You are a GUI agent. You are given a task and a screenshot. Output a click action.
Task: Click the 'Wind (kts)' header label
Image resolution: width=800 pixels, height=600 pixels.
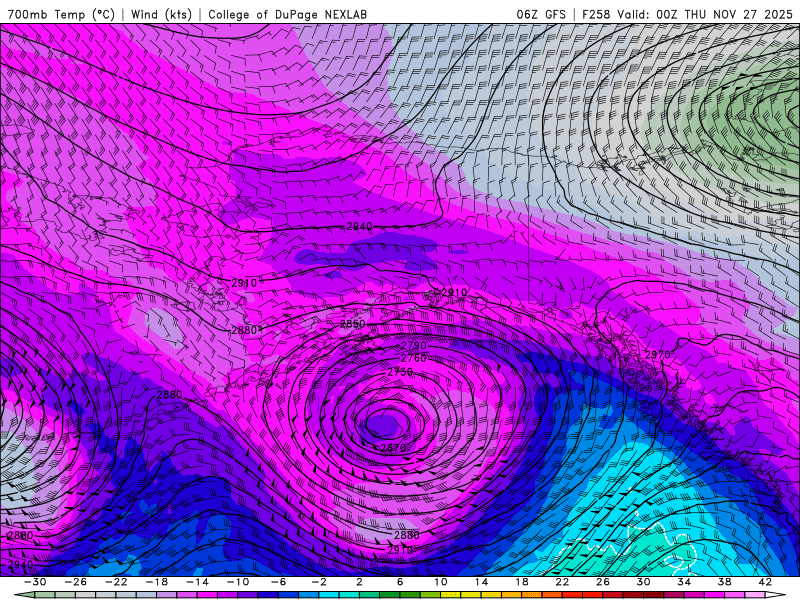coord(161,14)
